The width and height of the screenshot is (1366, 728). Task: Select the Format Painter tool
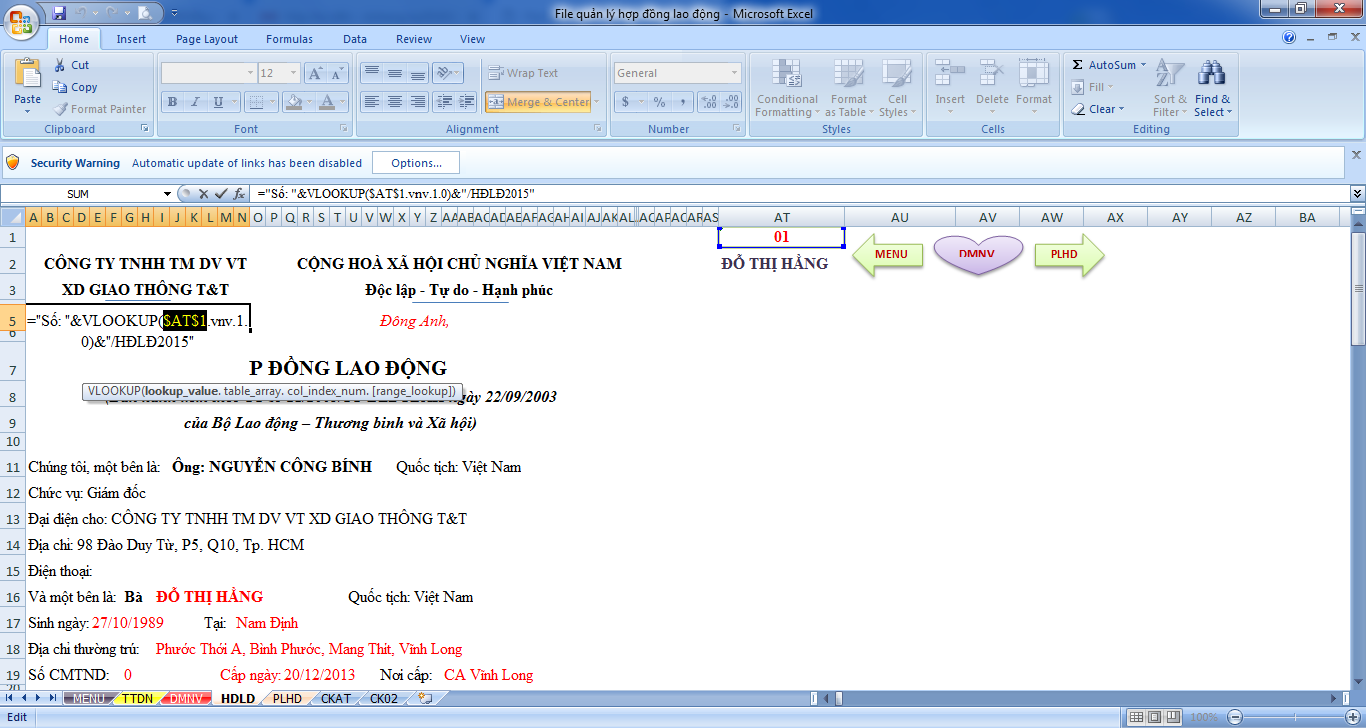(99, 109)
